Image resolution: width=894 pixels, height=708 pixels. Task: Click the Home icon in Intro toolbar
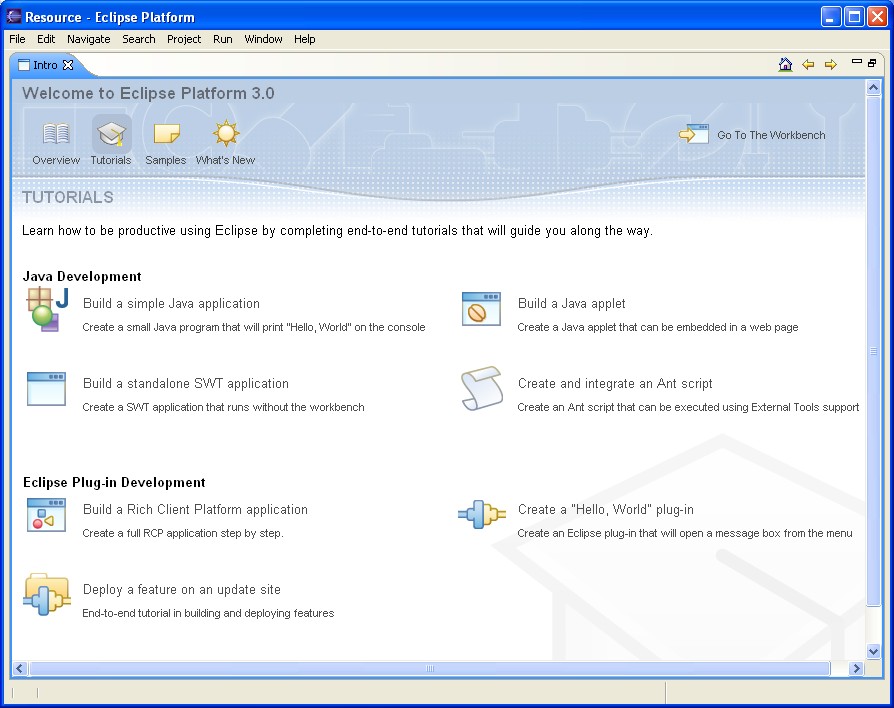point(785,64)
